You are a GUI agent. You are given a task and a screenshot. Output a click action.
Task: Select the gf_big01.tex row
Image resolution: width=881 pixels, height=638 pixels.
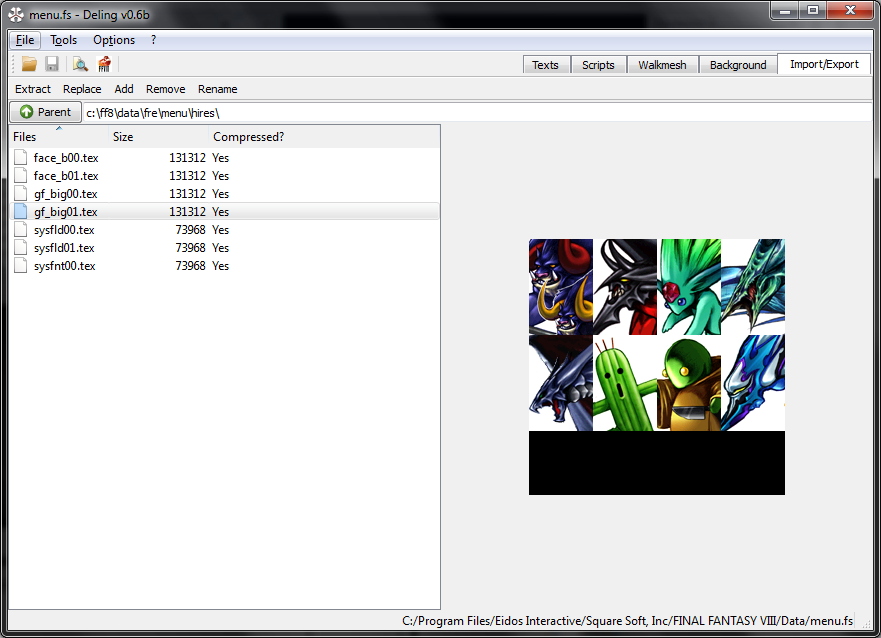[x=224, y=211]
